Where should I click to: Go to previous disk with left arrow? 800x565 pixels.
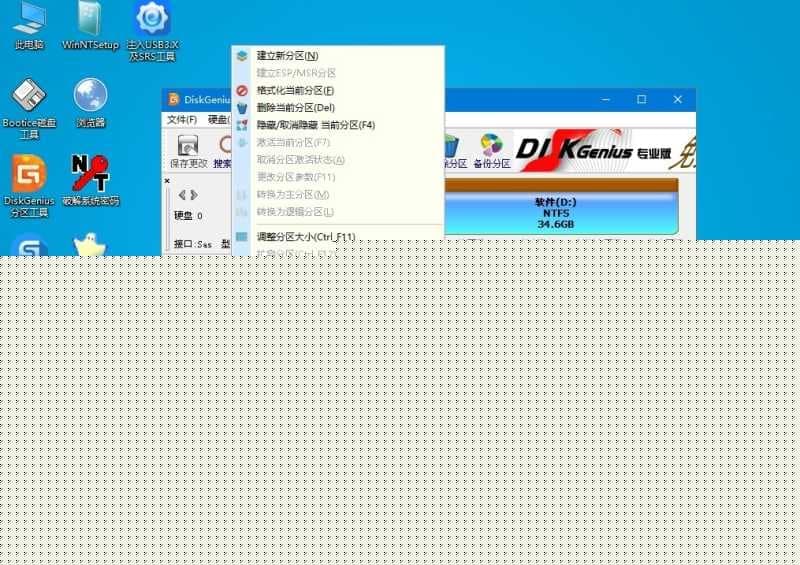coord(180,195)
